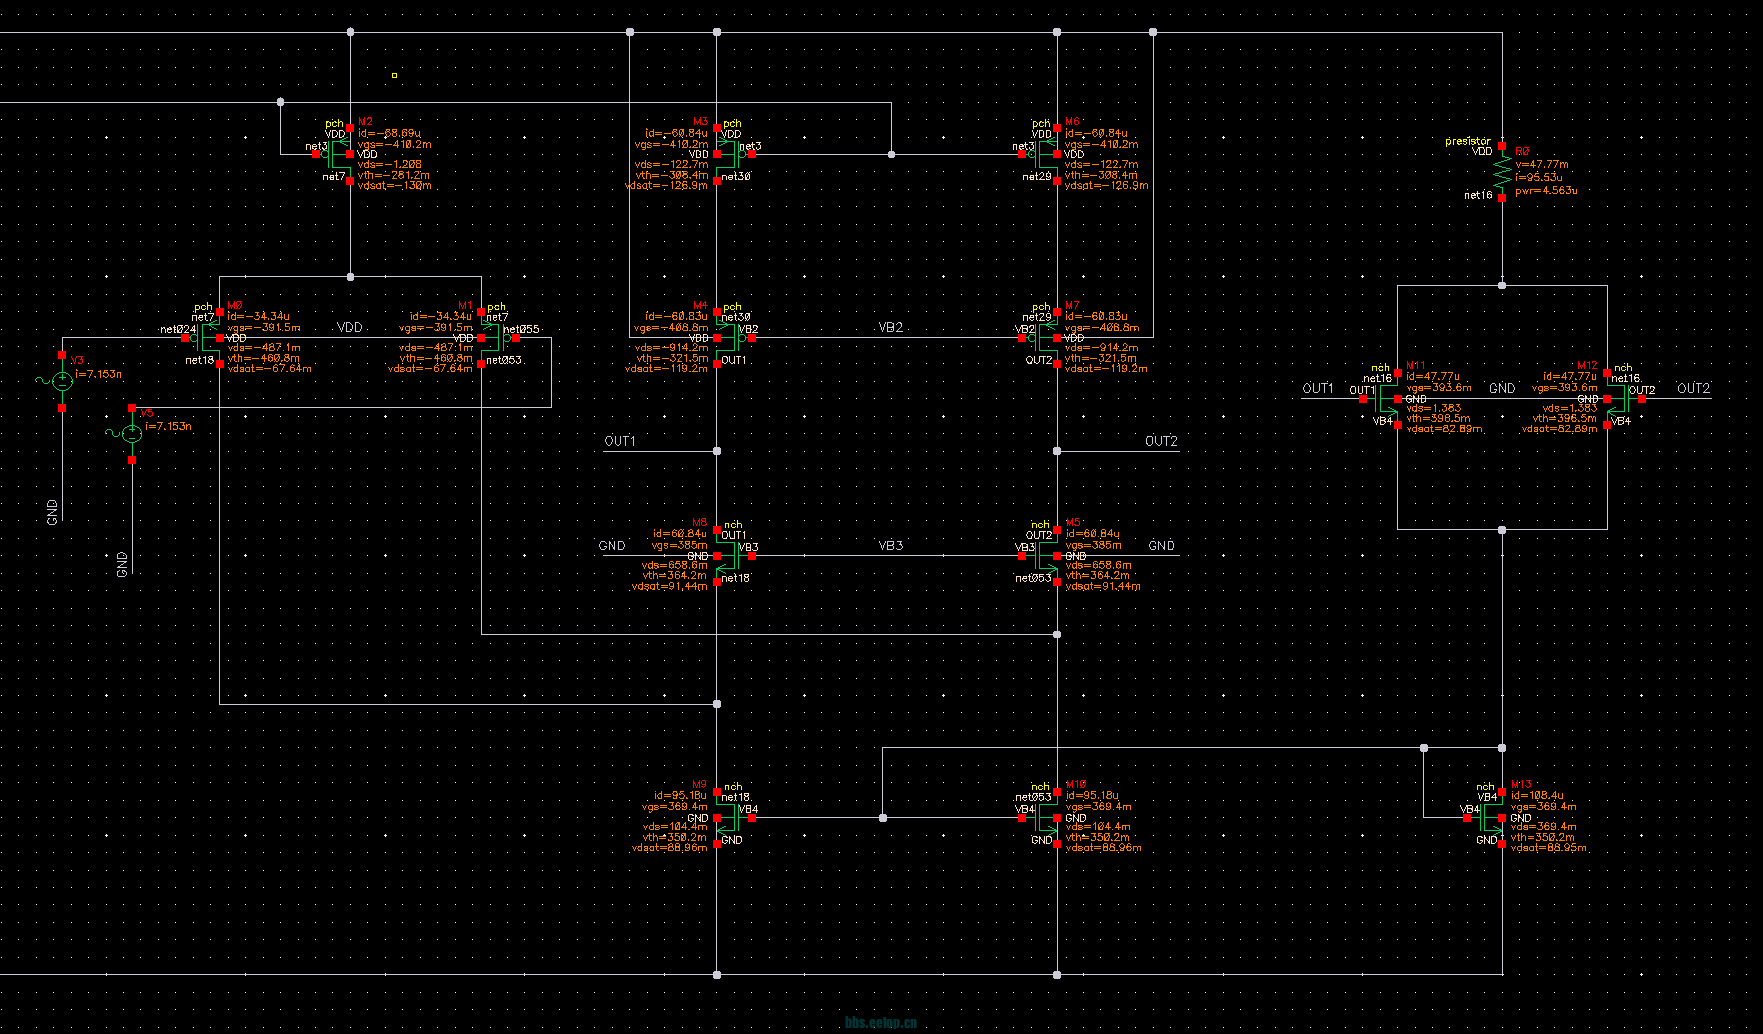
Task: Click M2 vds=-1.208 annotation
Action: [389, 163]
